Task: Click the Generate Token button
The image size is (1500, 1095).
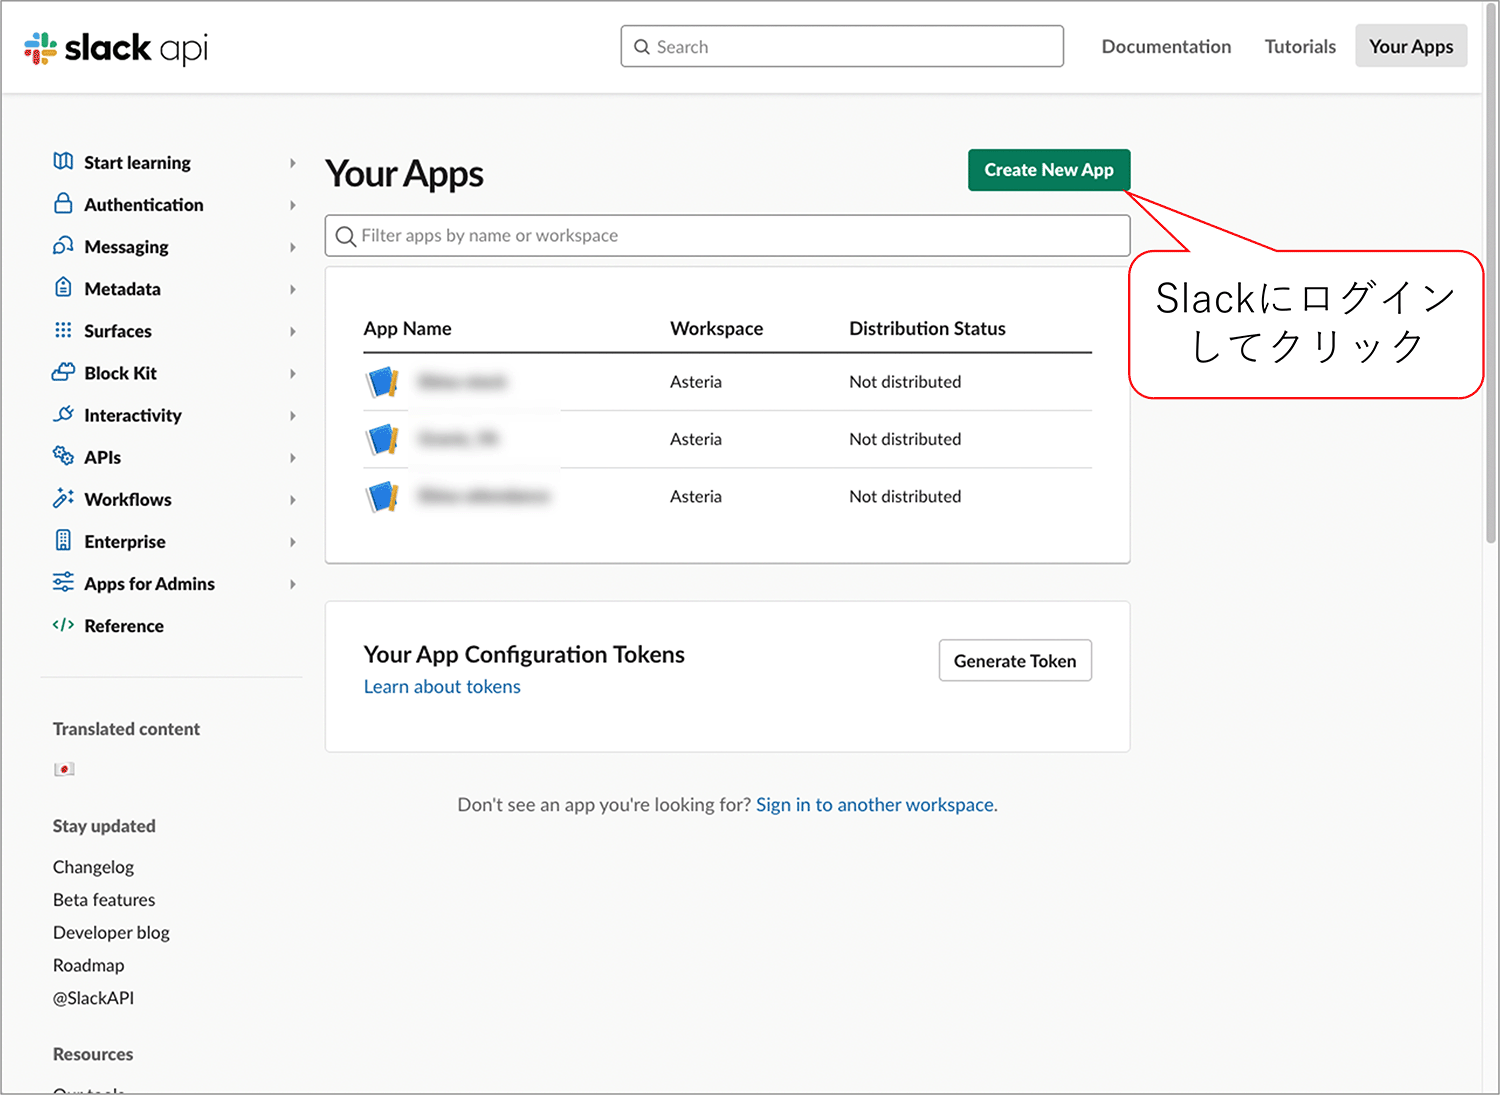Action: [x=1015, y=660]
